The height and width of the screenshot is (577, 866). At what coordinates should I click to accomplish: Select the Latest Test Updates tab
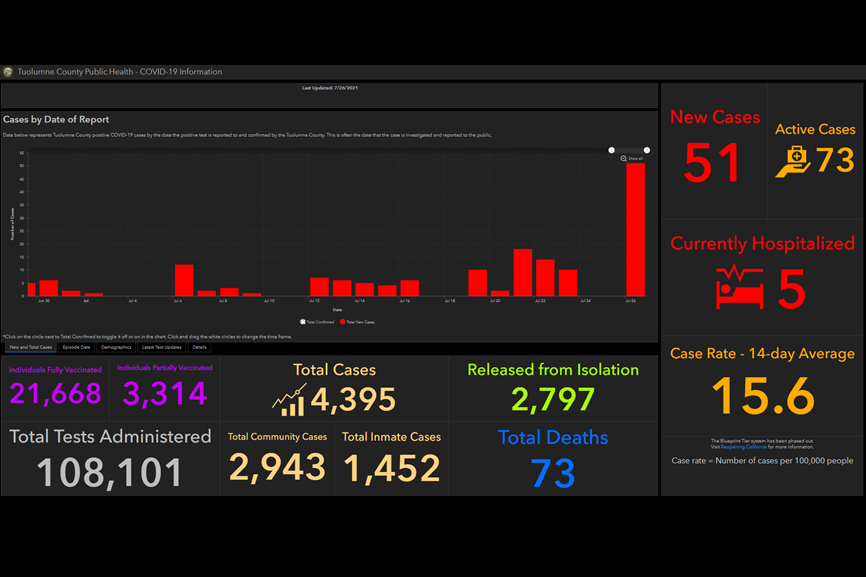coord(161,347)
